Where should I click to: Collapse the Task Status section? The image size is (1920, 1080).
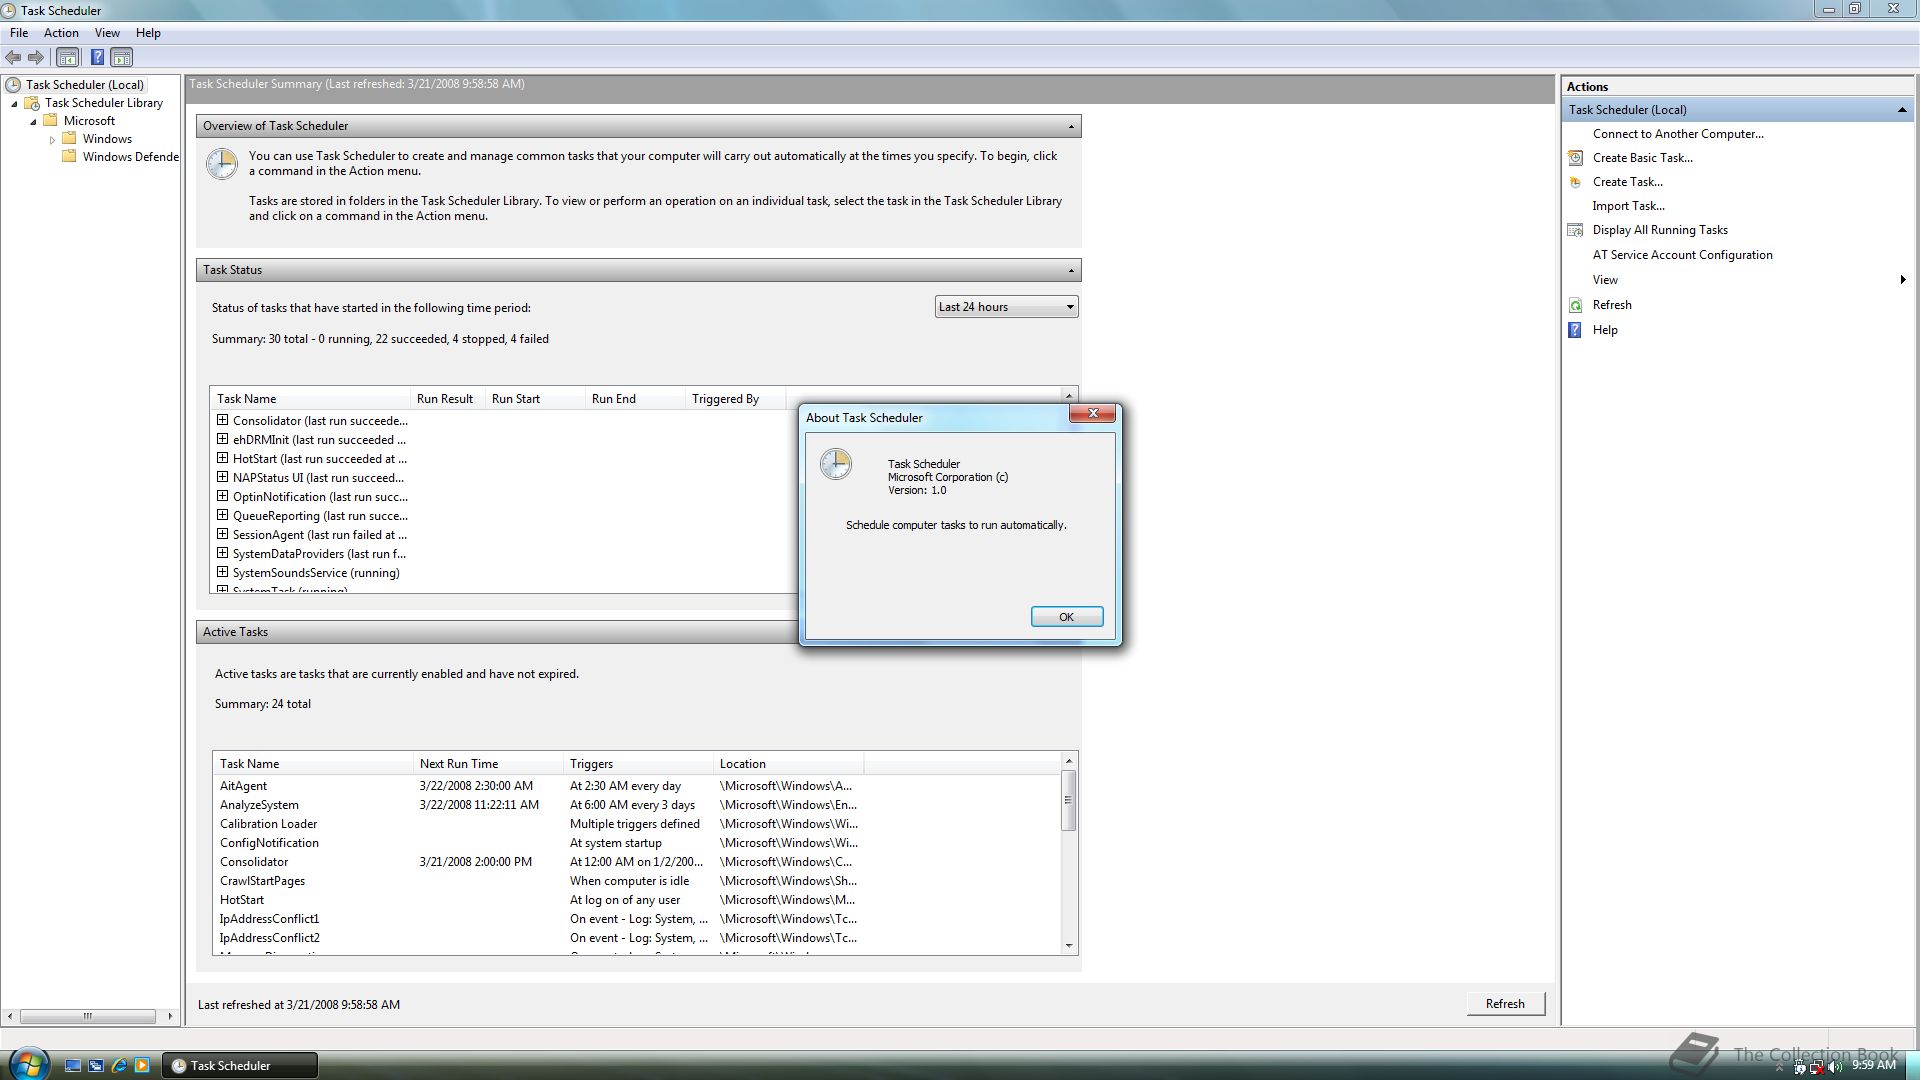coord(1071,271)
